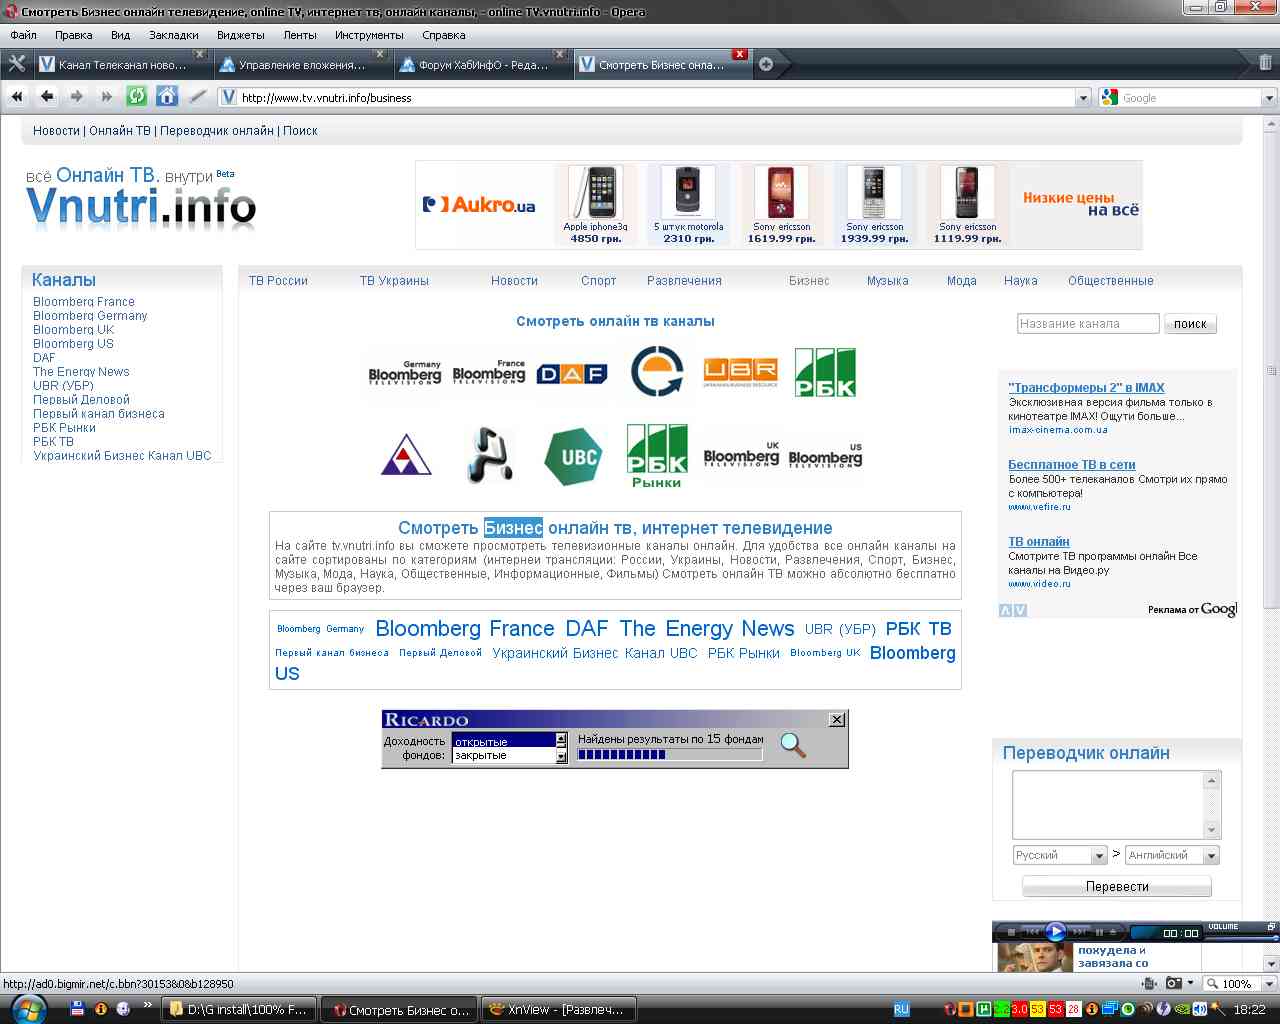Open the Opera panels wrench icon
Screen dimensions: 1280x1024
point(16,64)
